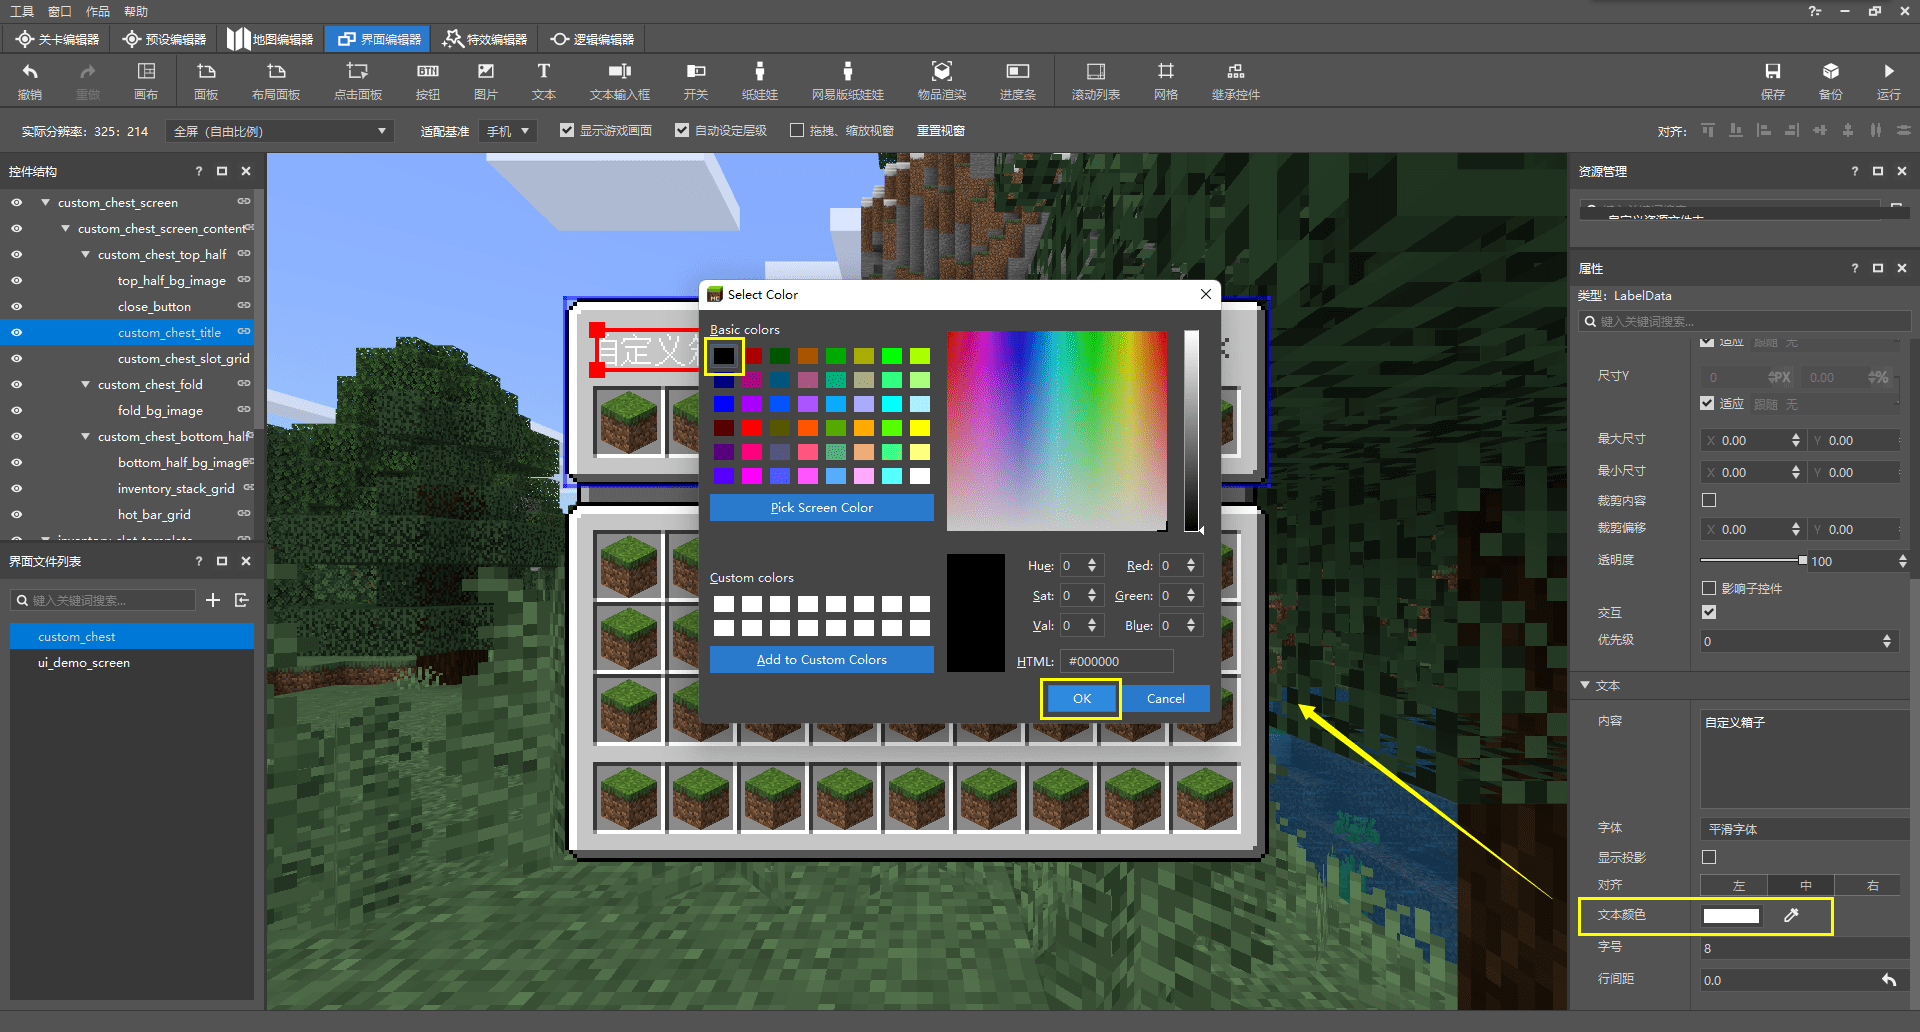Screen dimensions: 1920x1032
Task: Click the import UI file icon
Action: (x=241, y=600)
